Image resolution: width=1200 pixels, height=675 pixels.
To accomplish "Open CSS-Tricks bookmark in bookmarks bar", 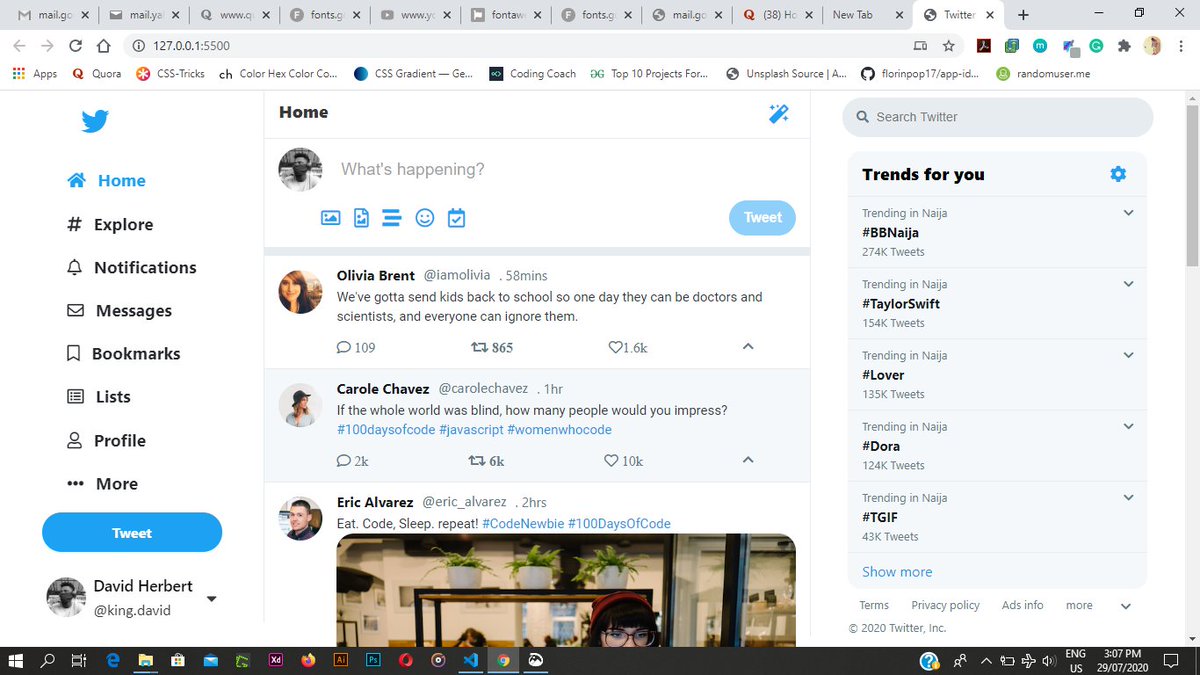I will coord(171,74).
